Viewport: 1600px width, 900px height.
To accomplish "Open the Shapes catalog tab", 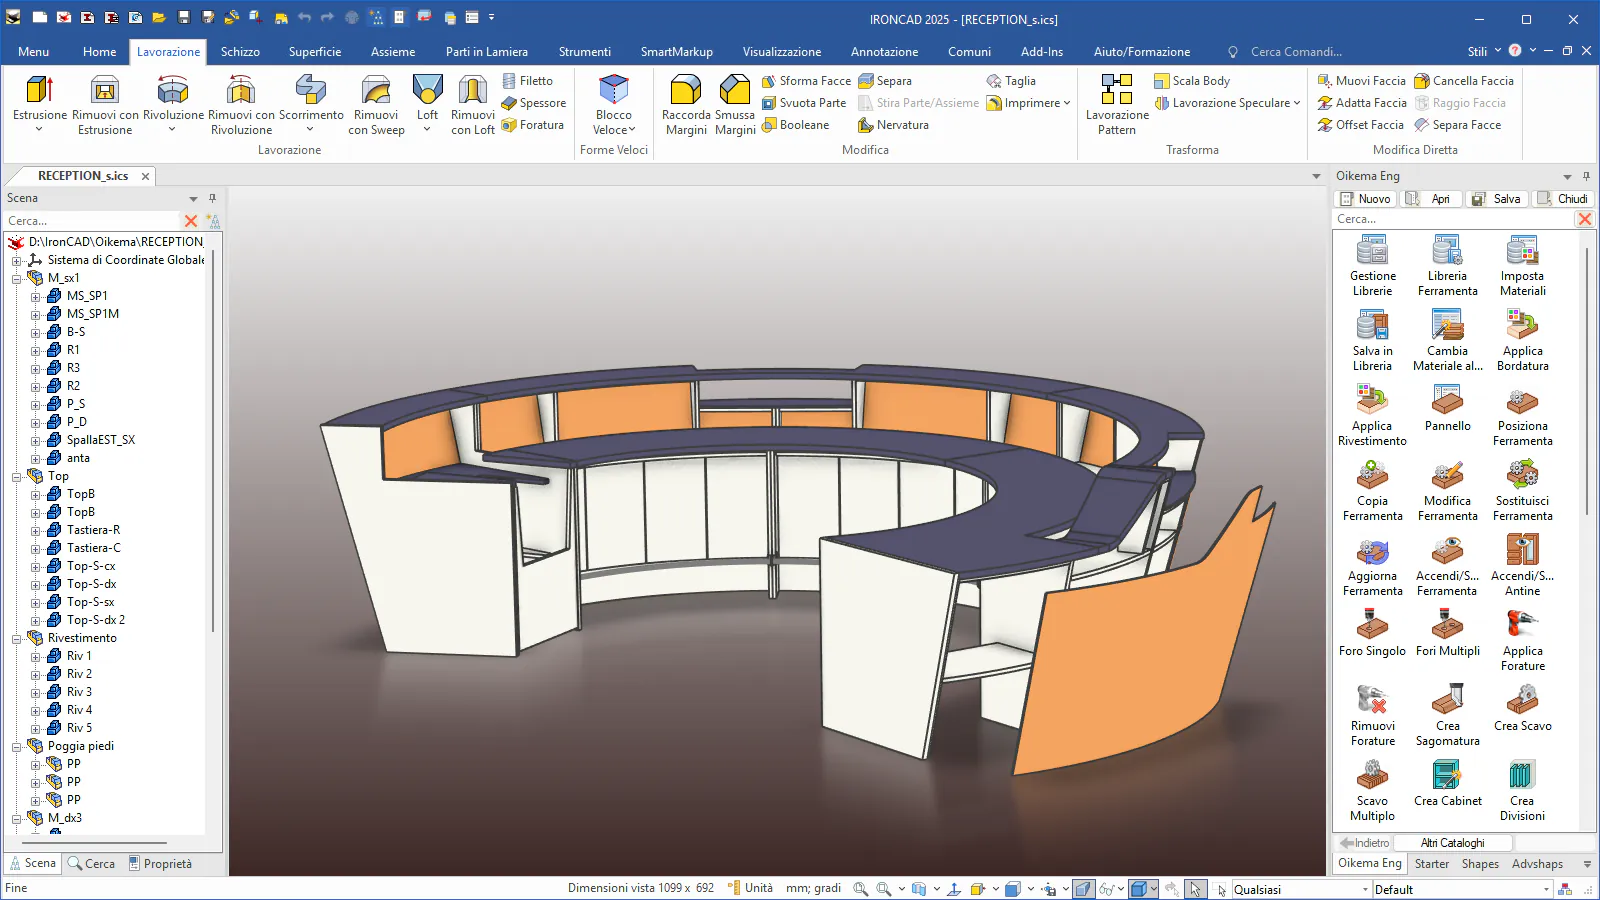I will (x=1480, y=864).
